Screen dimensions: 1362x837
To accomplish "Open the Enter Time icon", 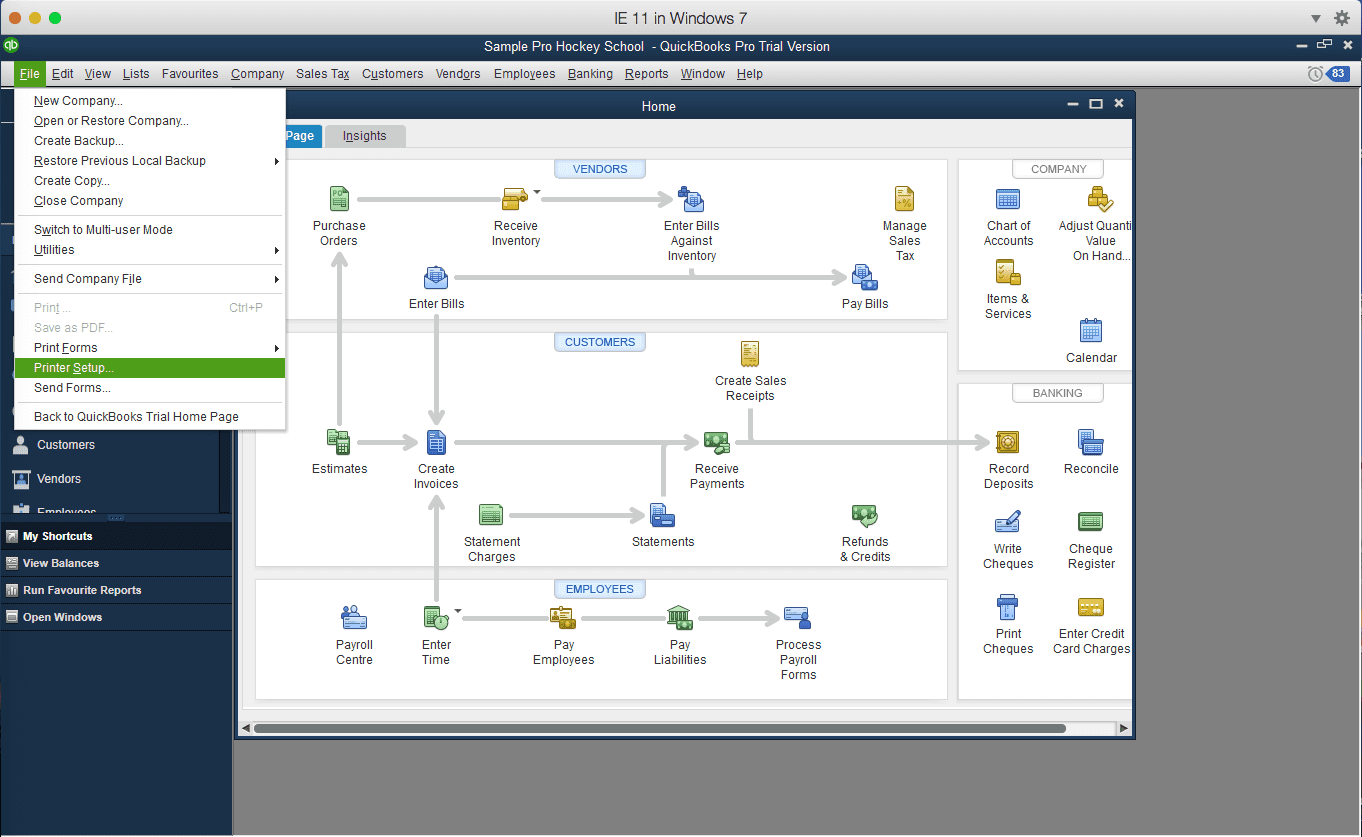I will tap(436, 618).
